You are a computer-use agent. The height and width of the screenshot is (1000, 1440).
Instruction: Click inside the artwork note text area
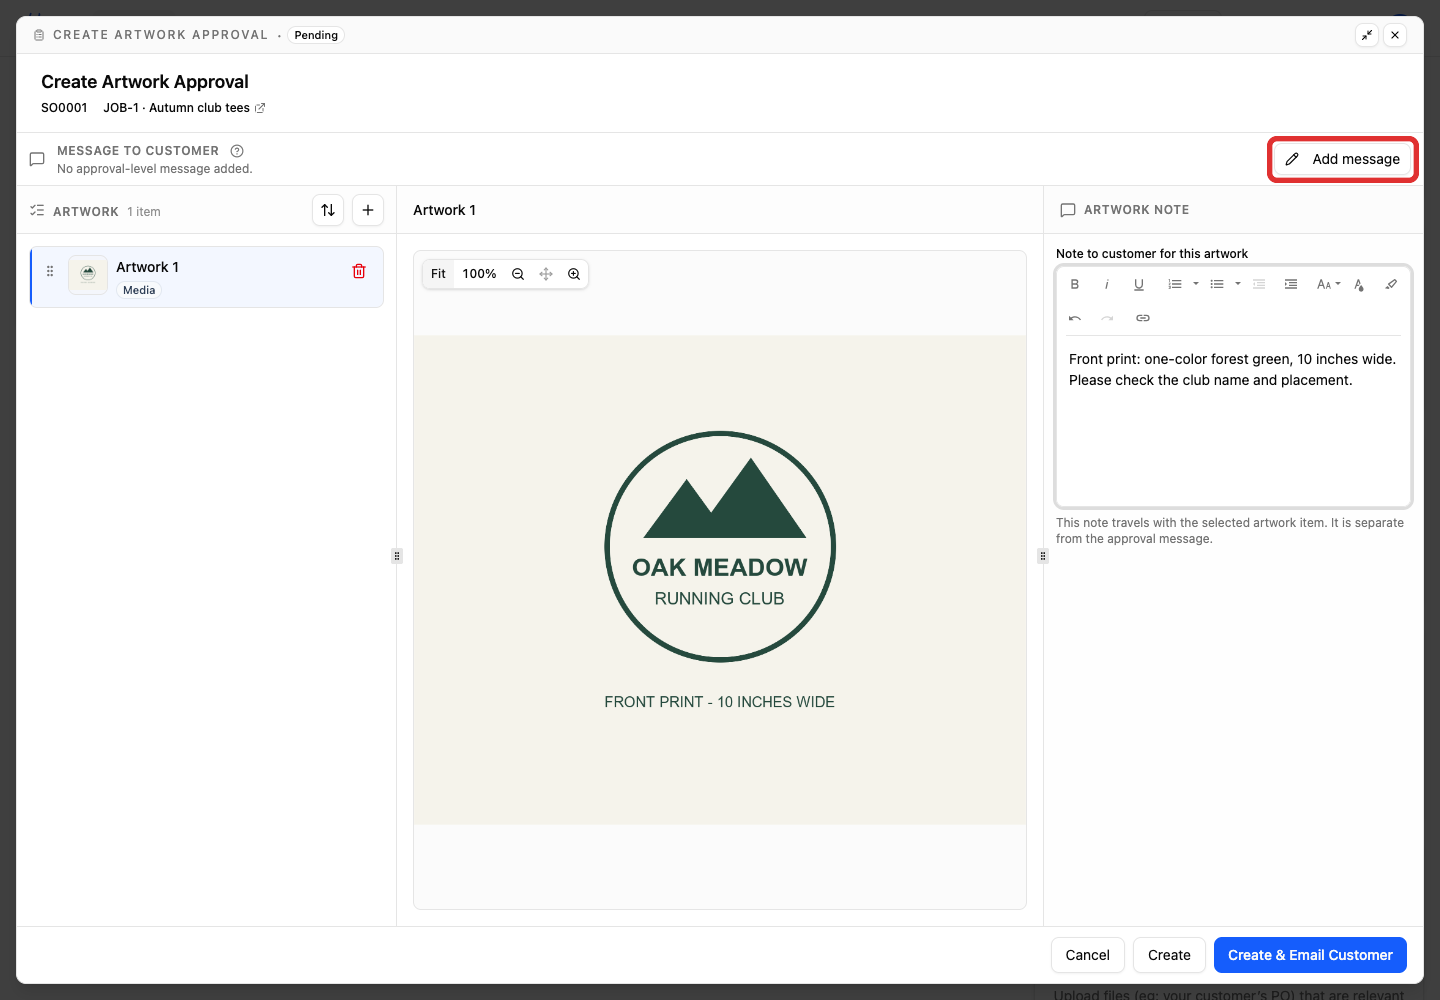point(1233,420)
